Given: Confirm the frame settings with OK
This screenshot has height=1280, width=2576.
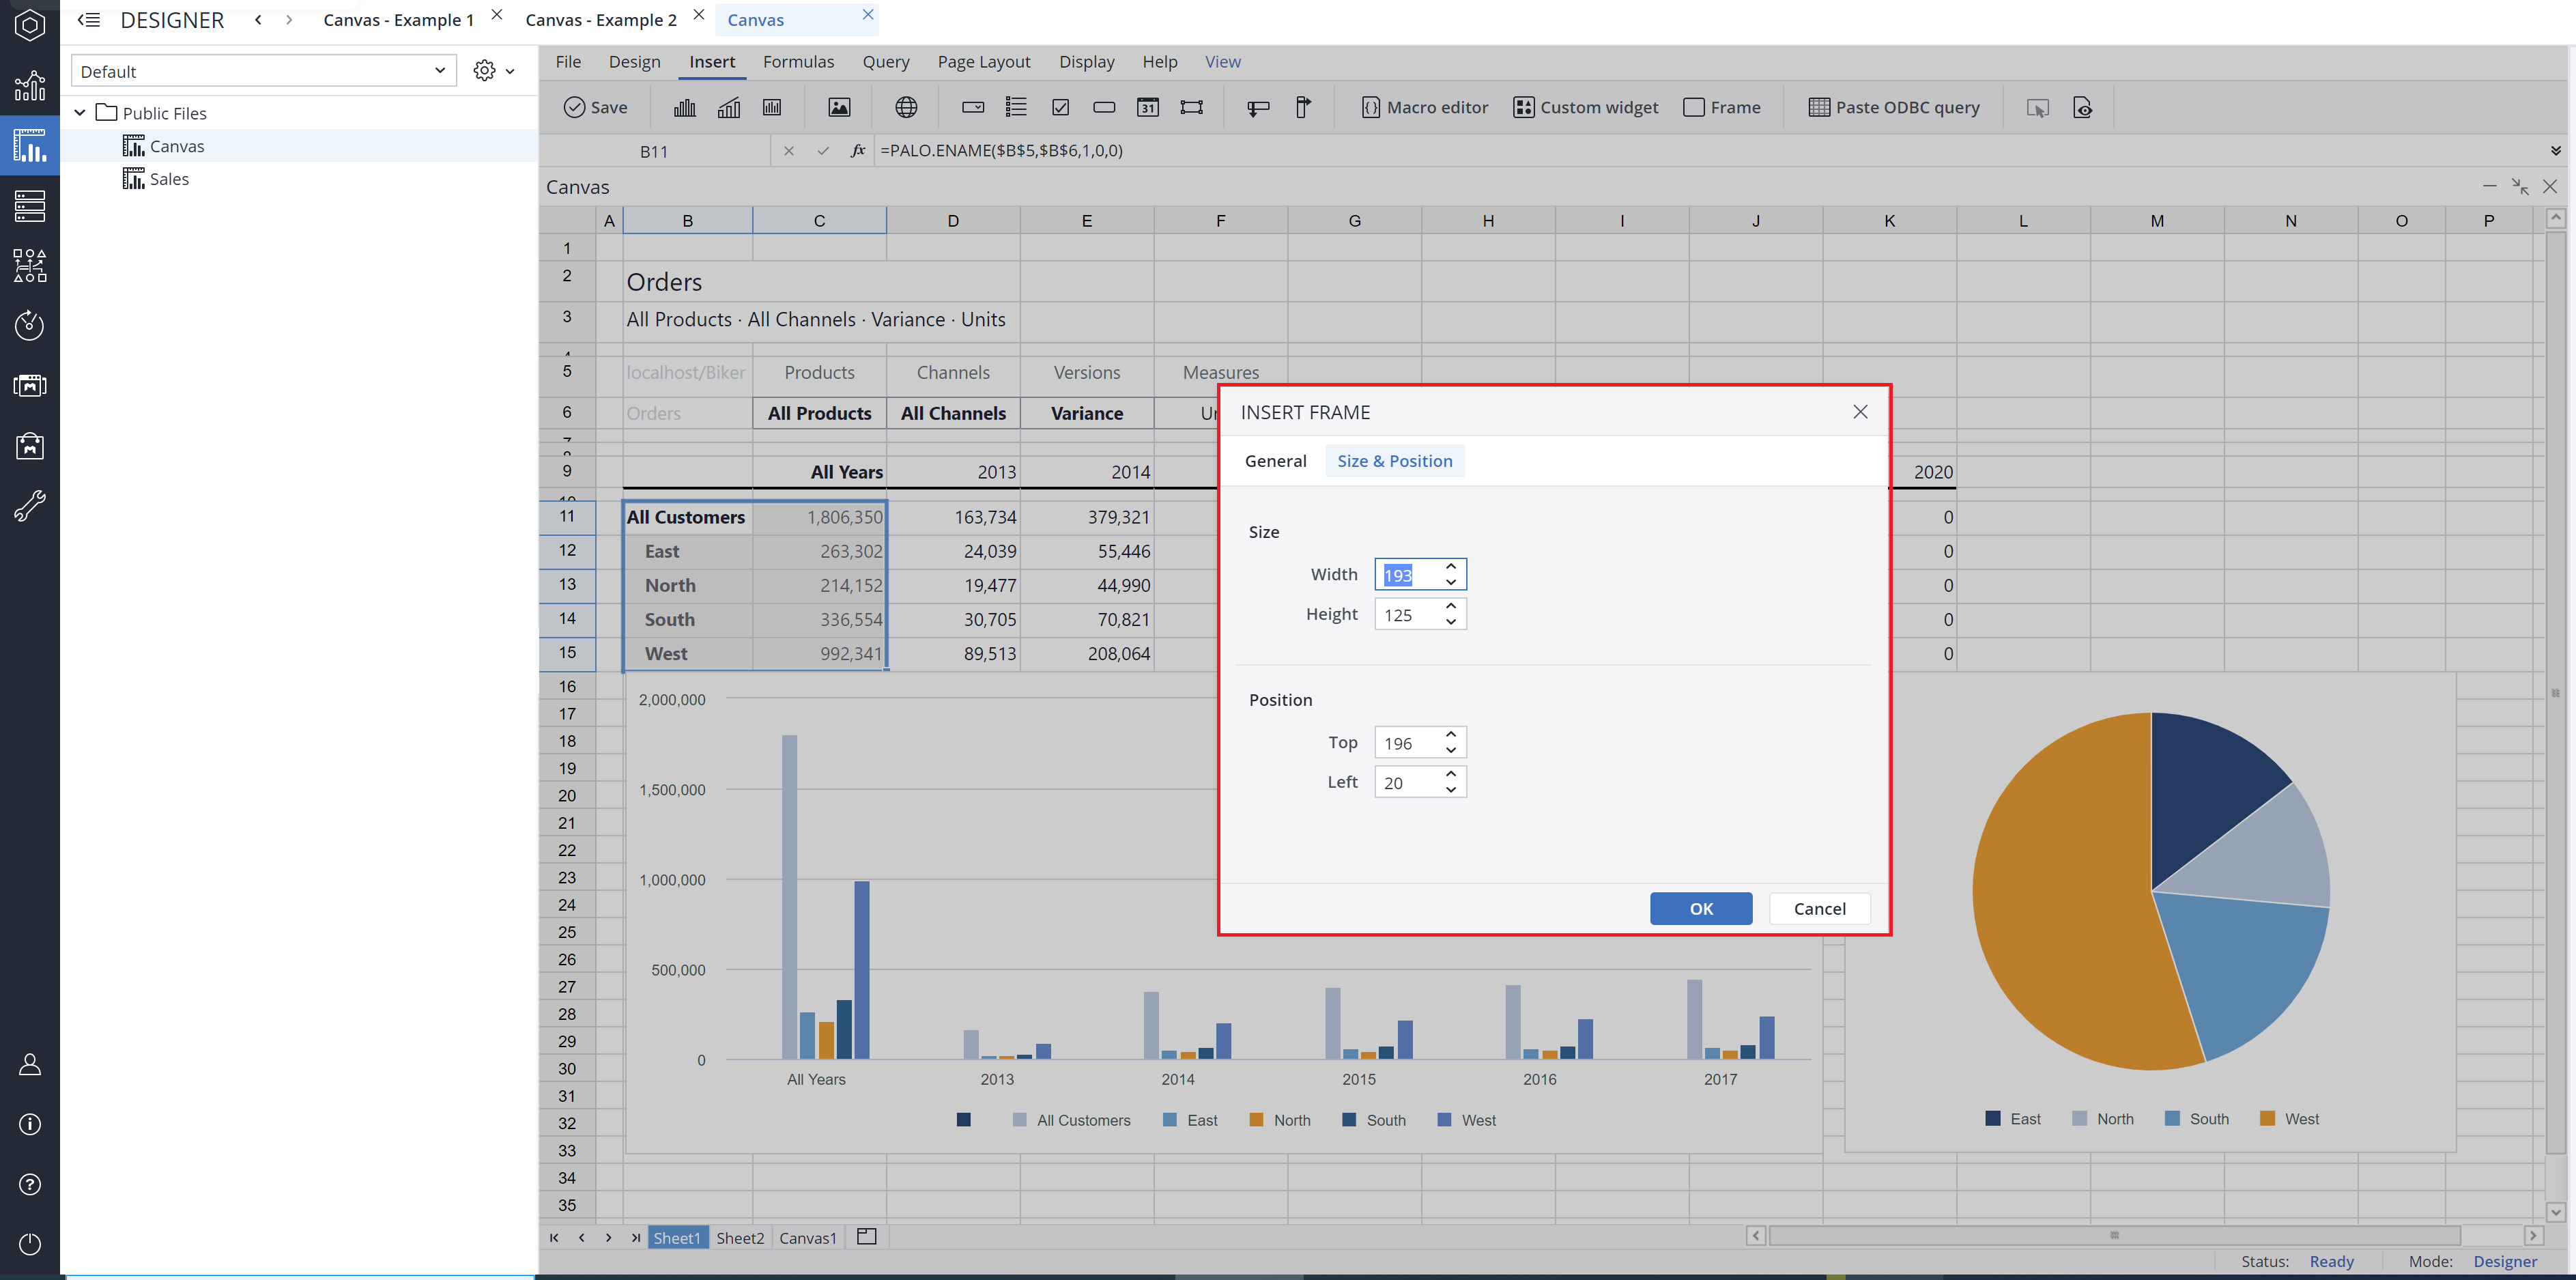Looking at the screenshot, I should [1700, 908].
